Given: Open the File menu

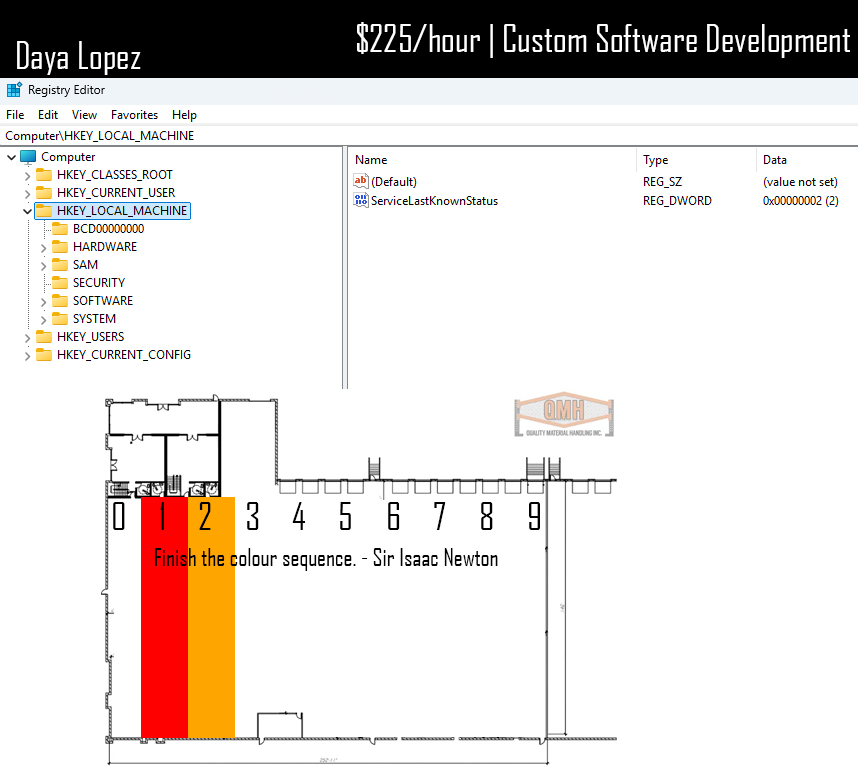Looking at the screenshot, I should tap(15, 115).
